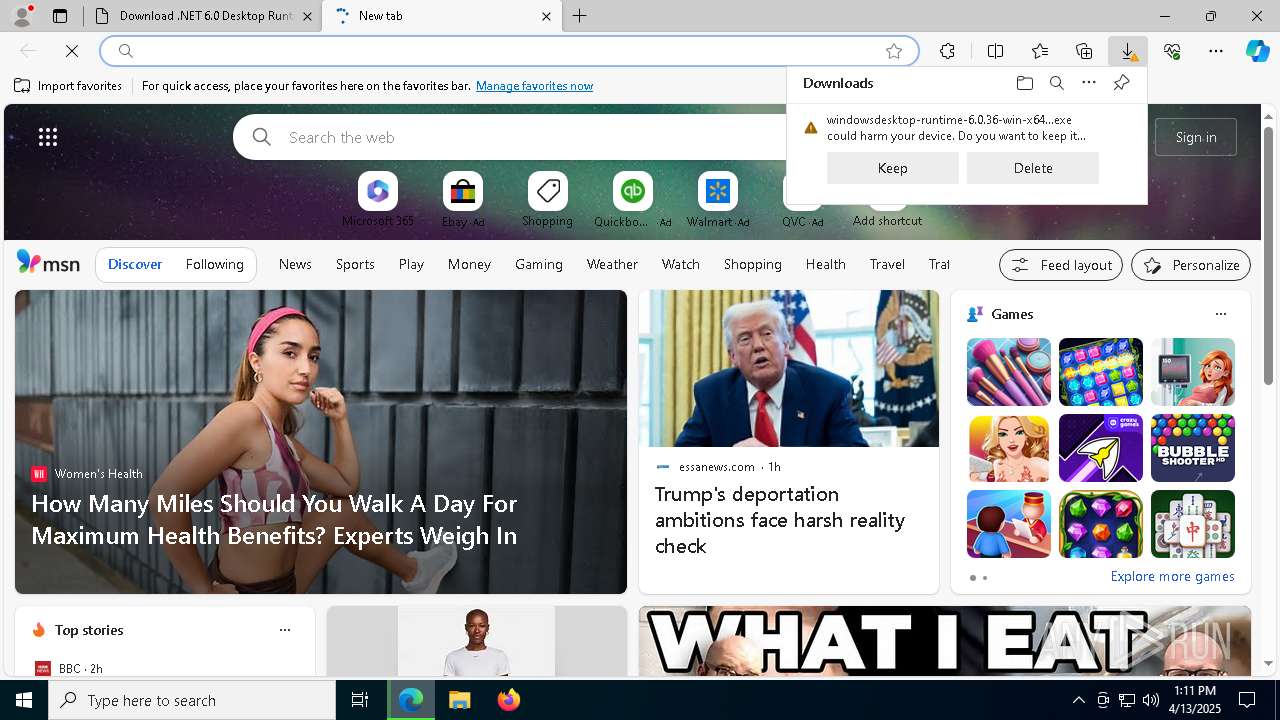
Task: Click the Search the web box
Action: coord(510,137)
